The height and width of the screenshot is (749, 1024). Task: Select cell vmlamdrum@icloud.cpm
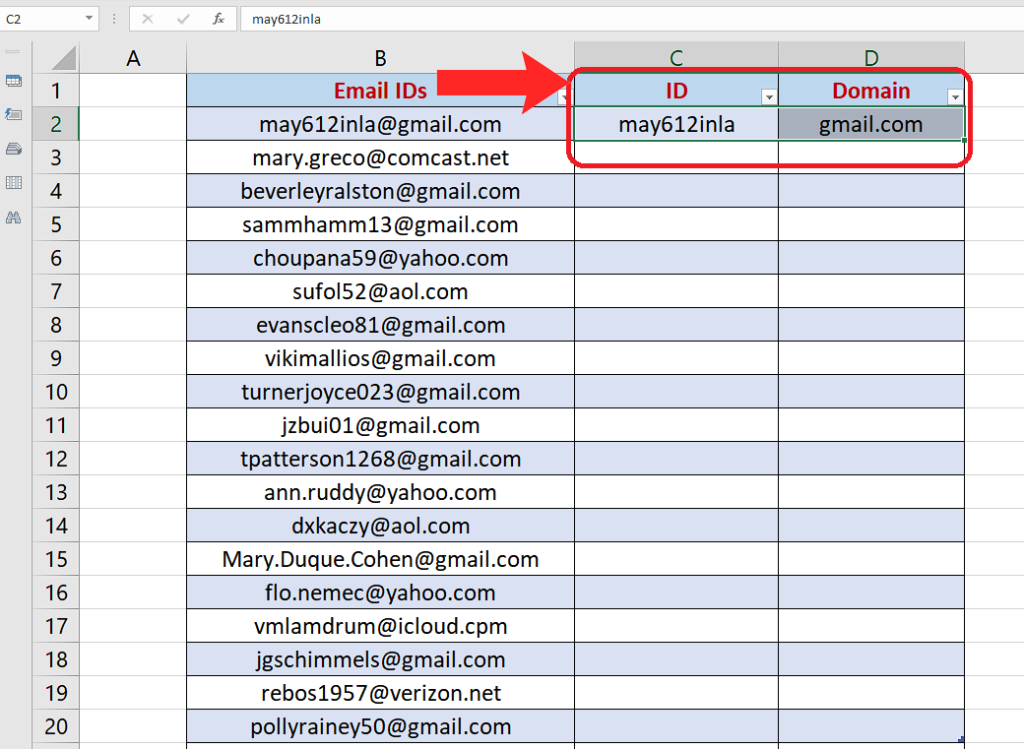tap(380, 626)
